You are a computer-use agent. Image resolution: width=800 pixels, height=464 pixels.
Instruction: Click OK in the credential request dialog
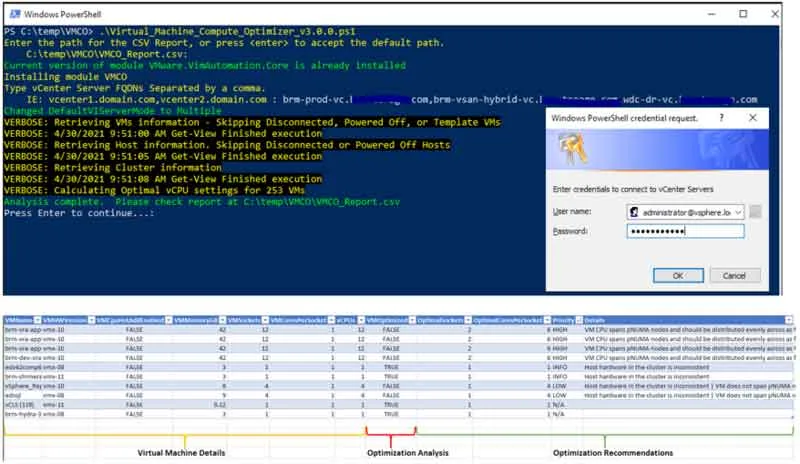pos(678,276)
